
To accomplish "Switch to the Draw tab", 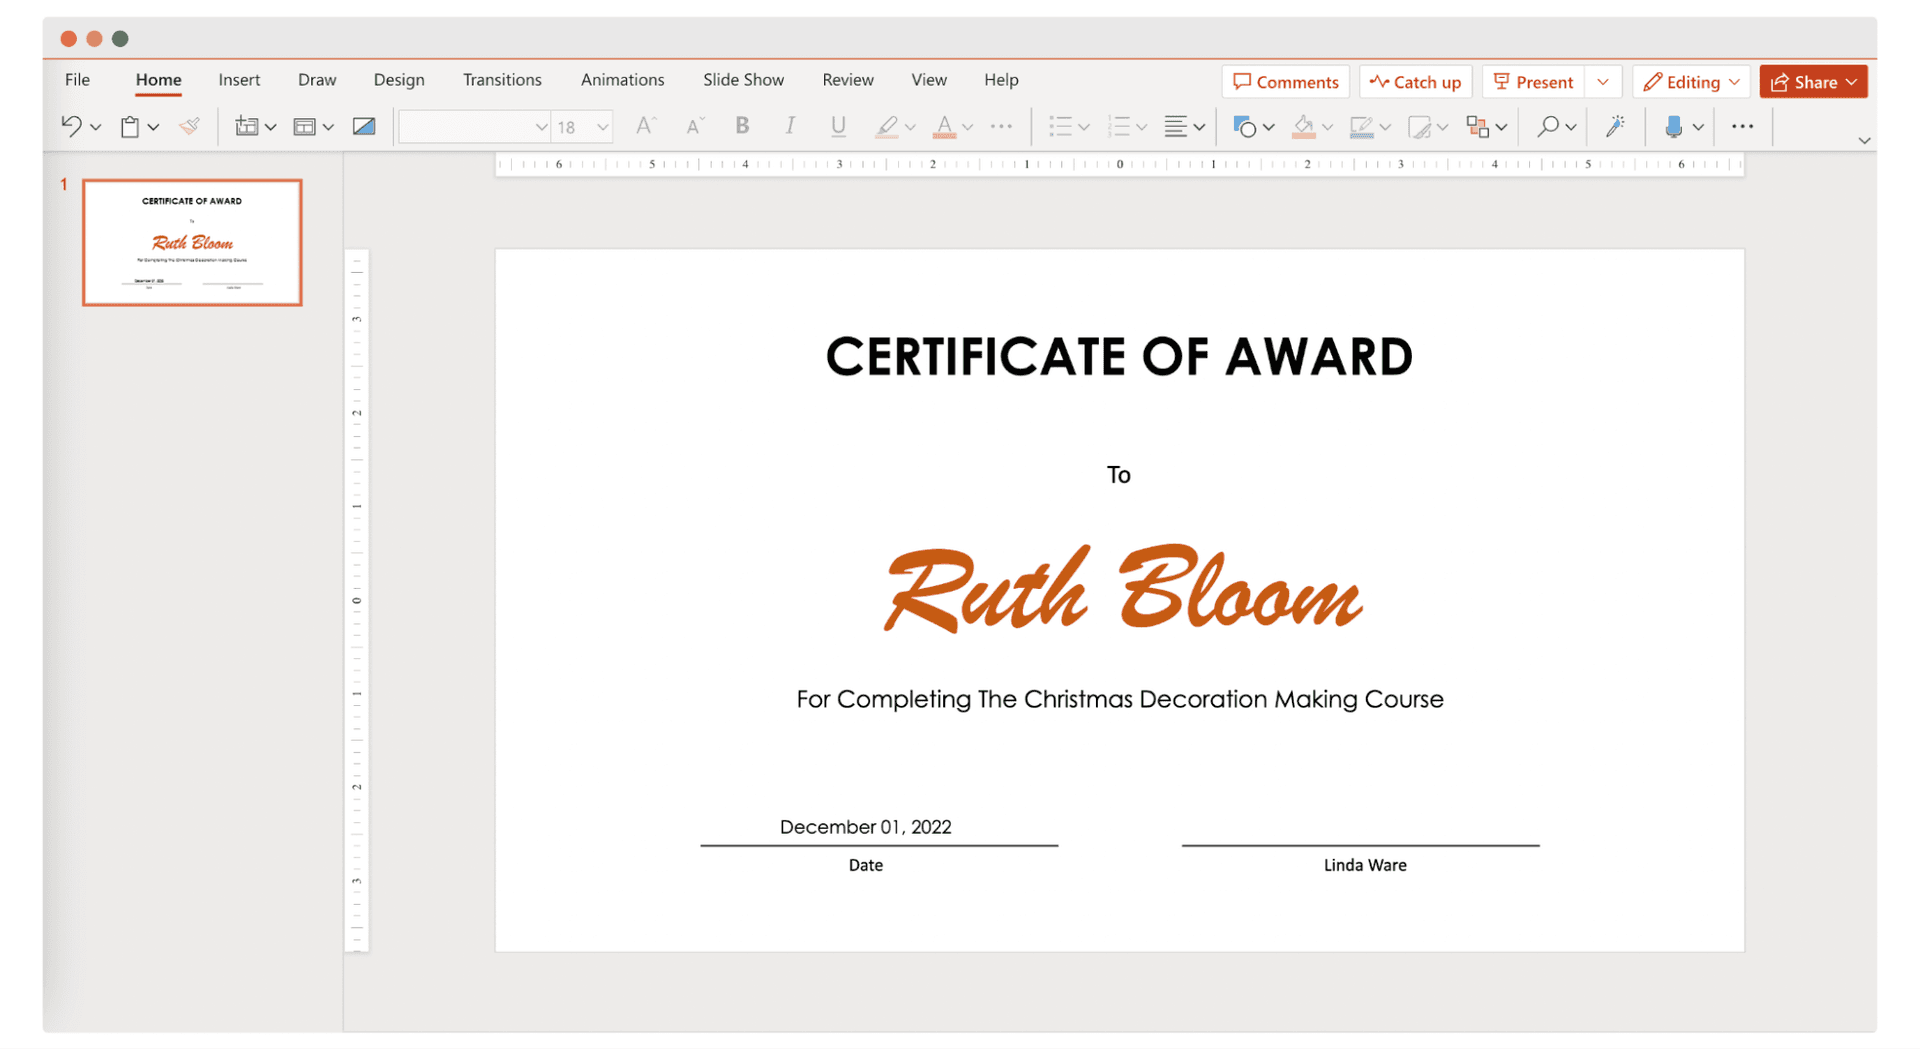I will click(x=317, y=80).
